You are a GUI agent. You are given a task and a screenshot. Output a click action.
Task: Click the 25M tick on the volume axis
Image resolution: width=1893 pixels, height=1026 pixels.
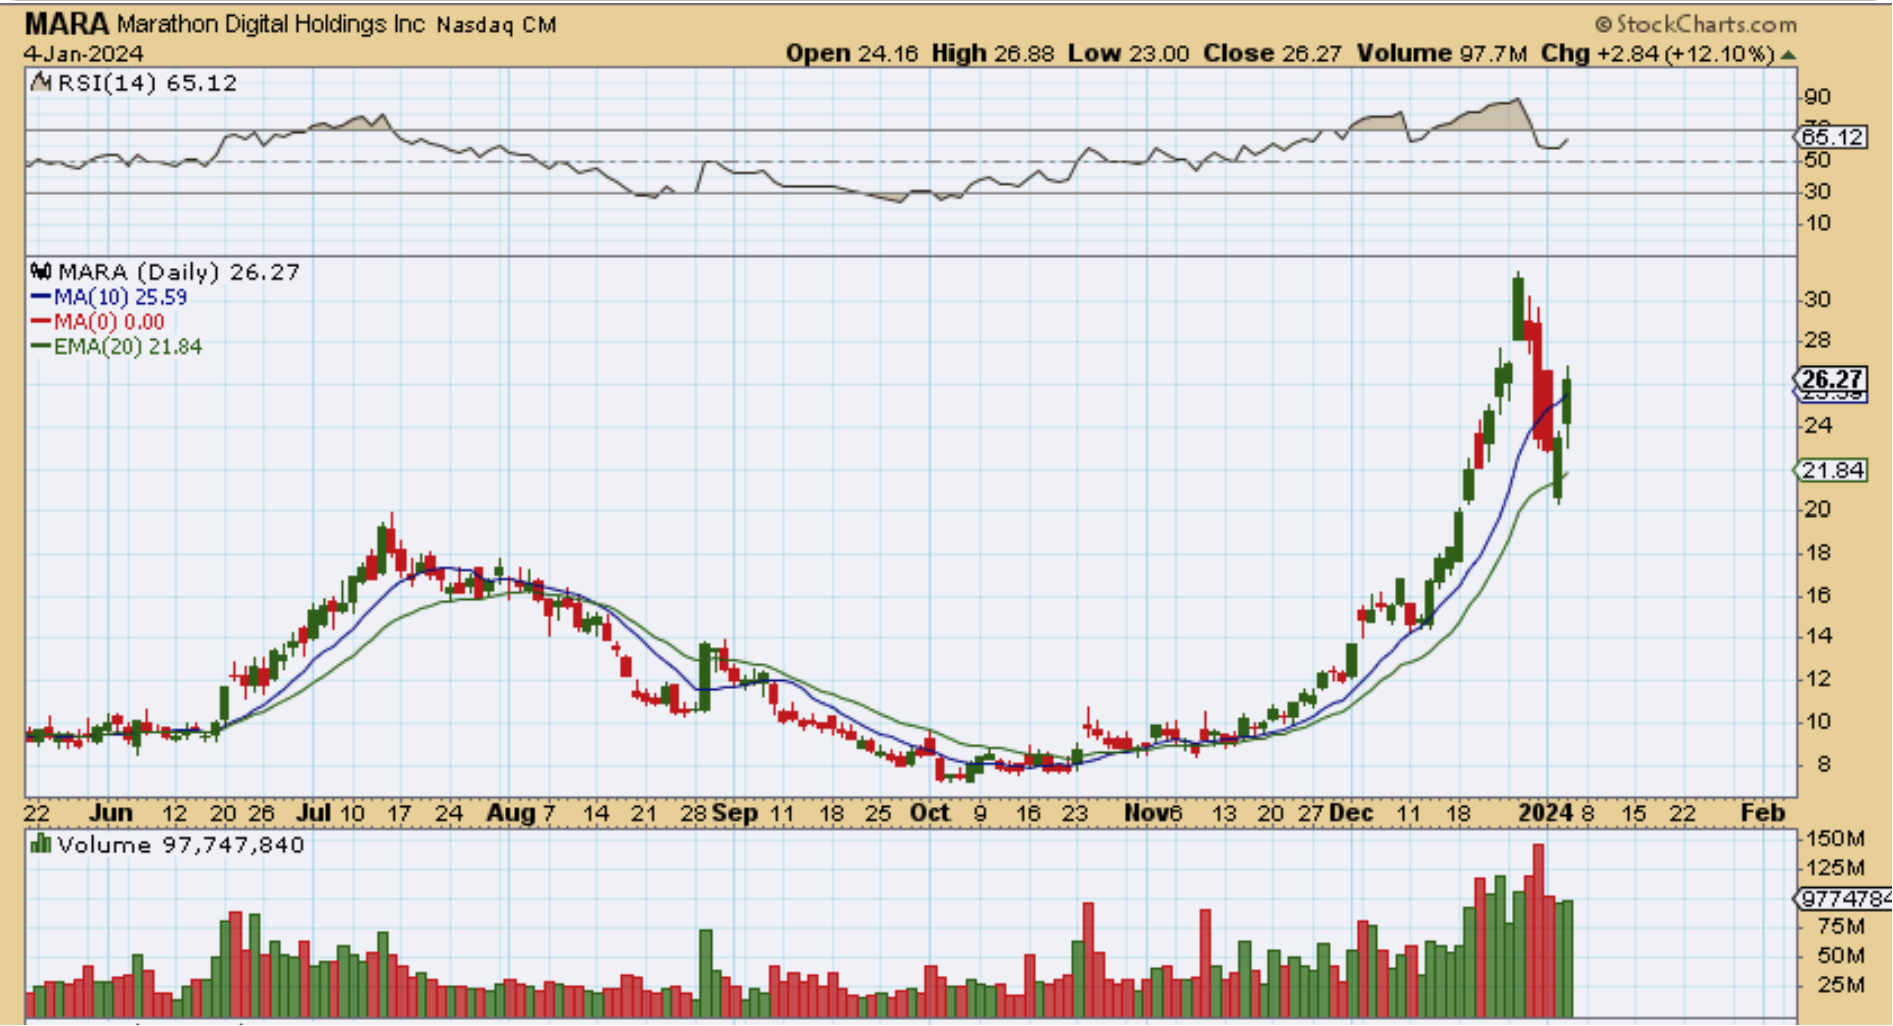pyautogui.click(x=1840, y=986)
